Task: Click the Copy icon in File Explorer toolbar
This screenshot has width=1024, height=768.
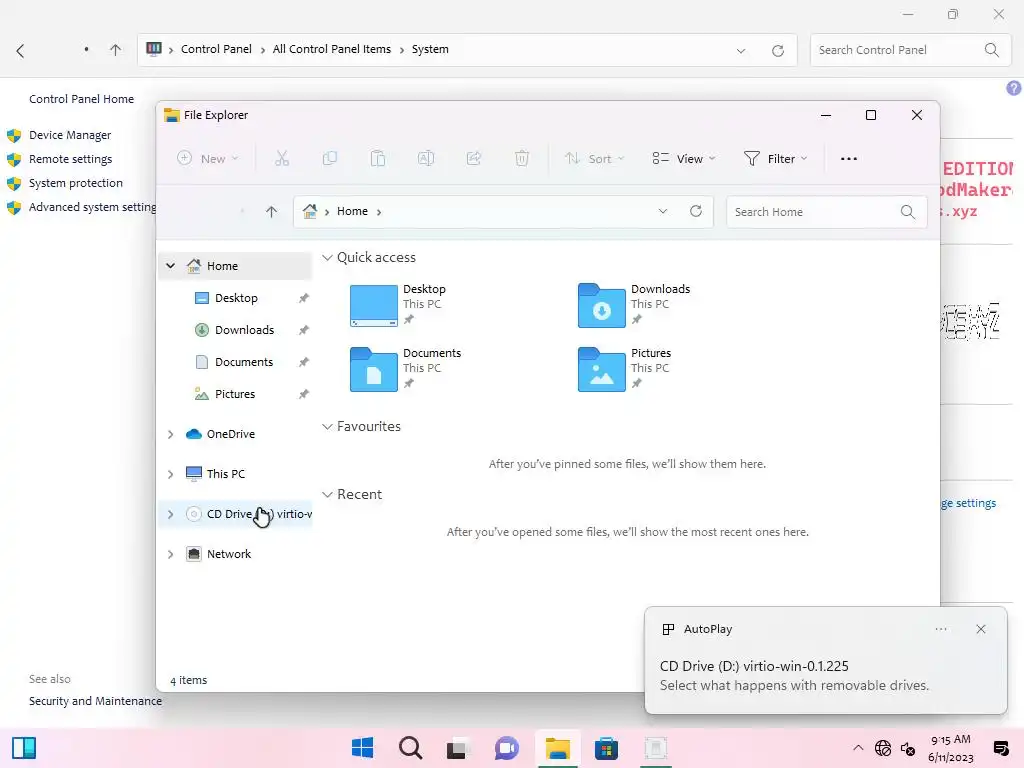Action: [330, 159]
